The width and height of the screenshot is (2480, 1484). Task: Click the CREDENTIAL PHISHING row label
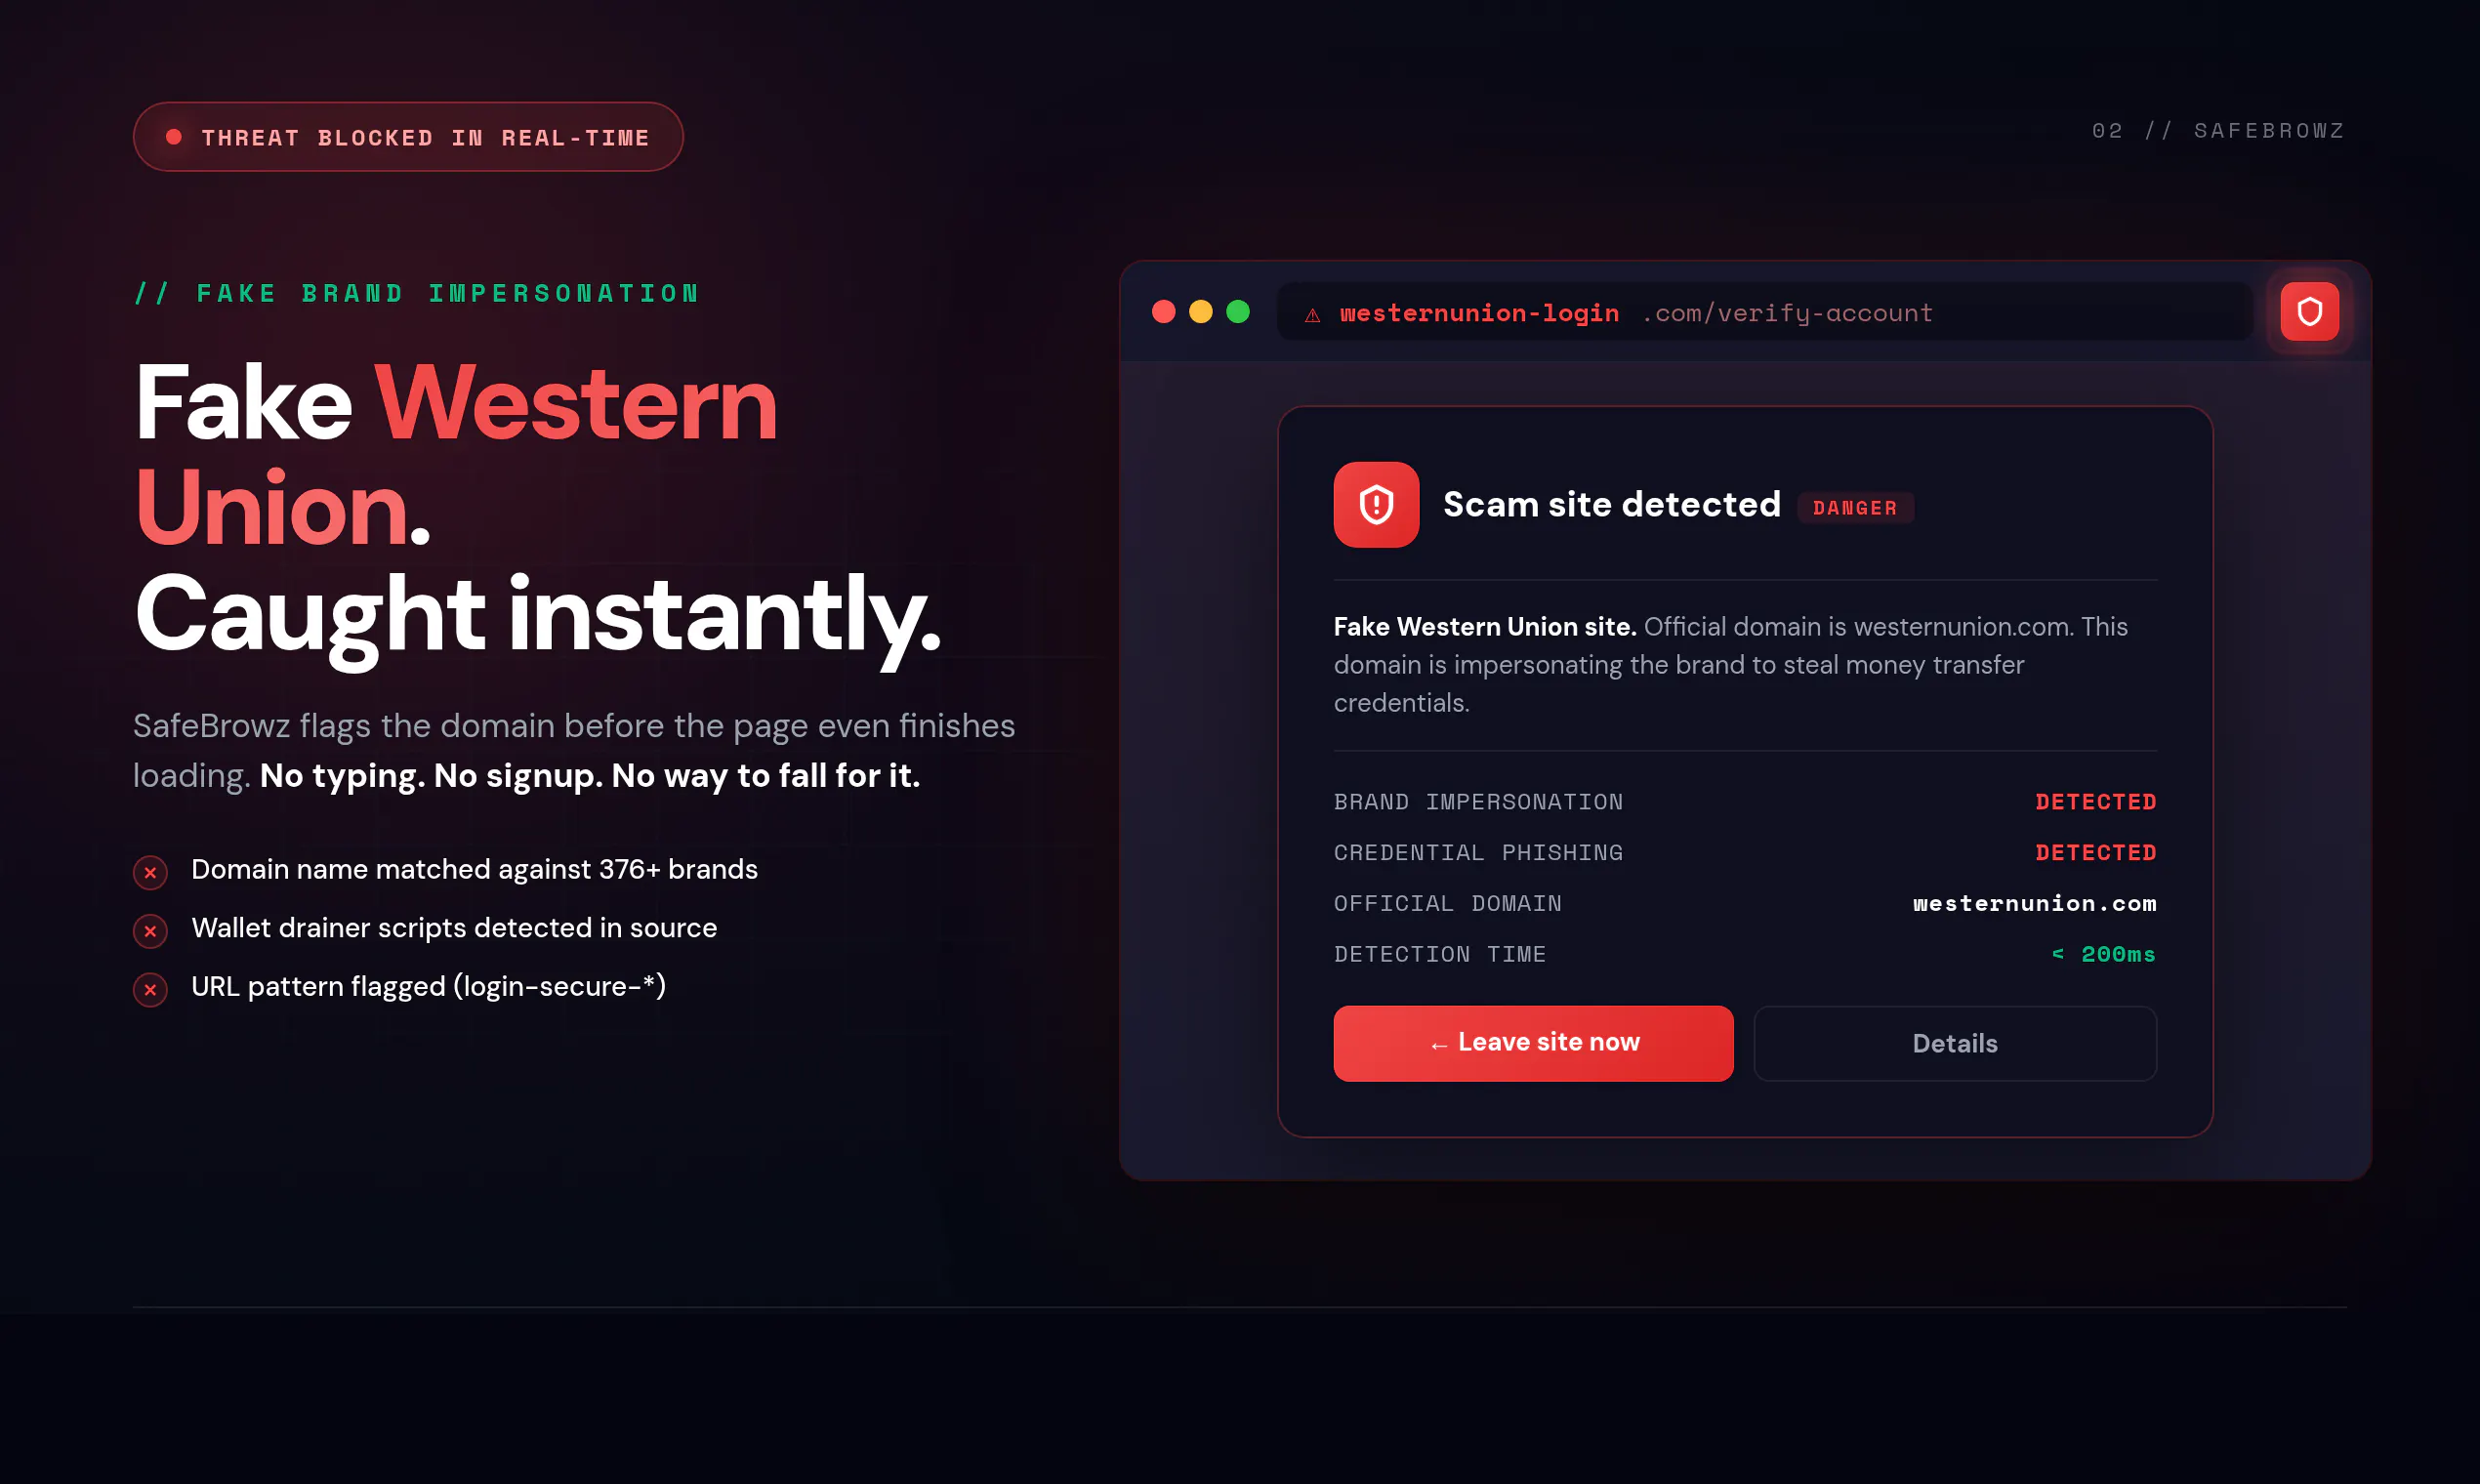pyautogui.click(x=1478, y=853)
